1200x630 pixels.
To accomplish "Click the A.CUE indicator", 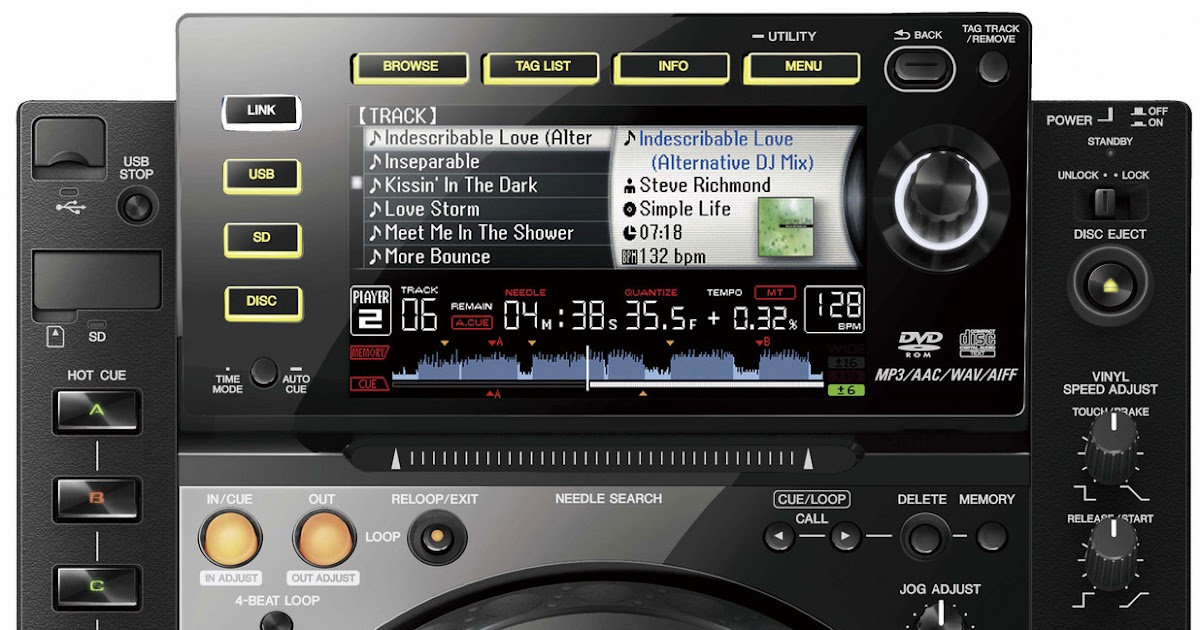I will (471, 322).
